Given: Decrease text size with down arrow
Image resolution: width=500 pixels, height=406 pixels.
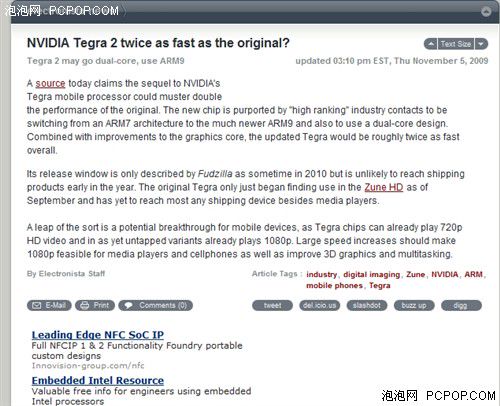Looking at the screenshot, I should 481,44.
